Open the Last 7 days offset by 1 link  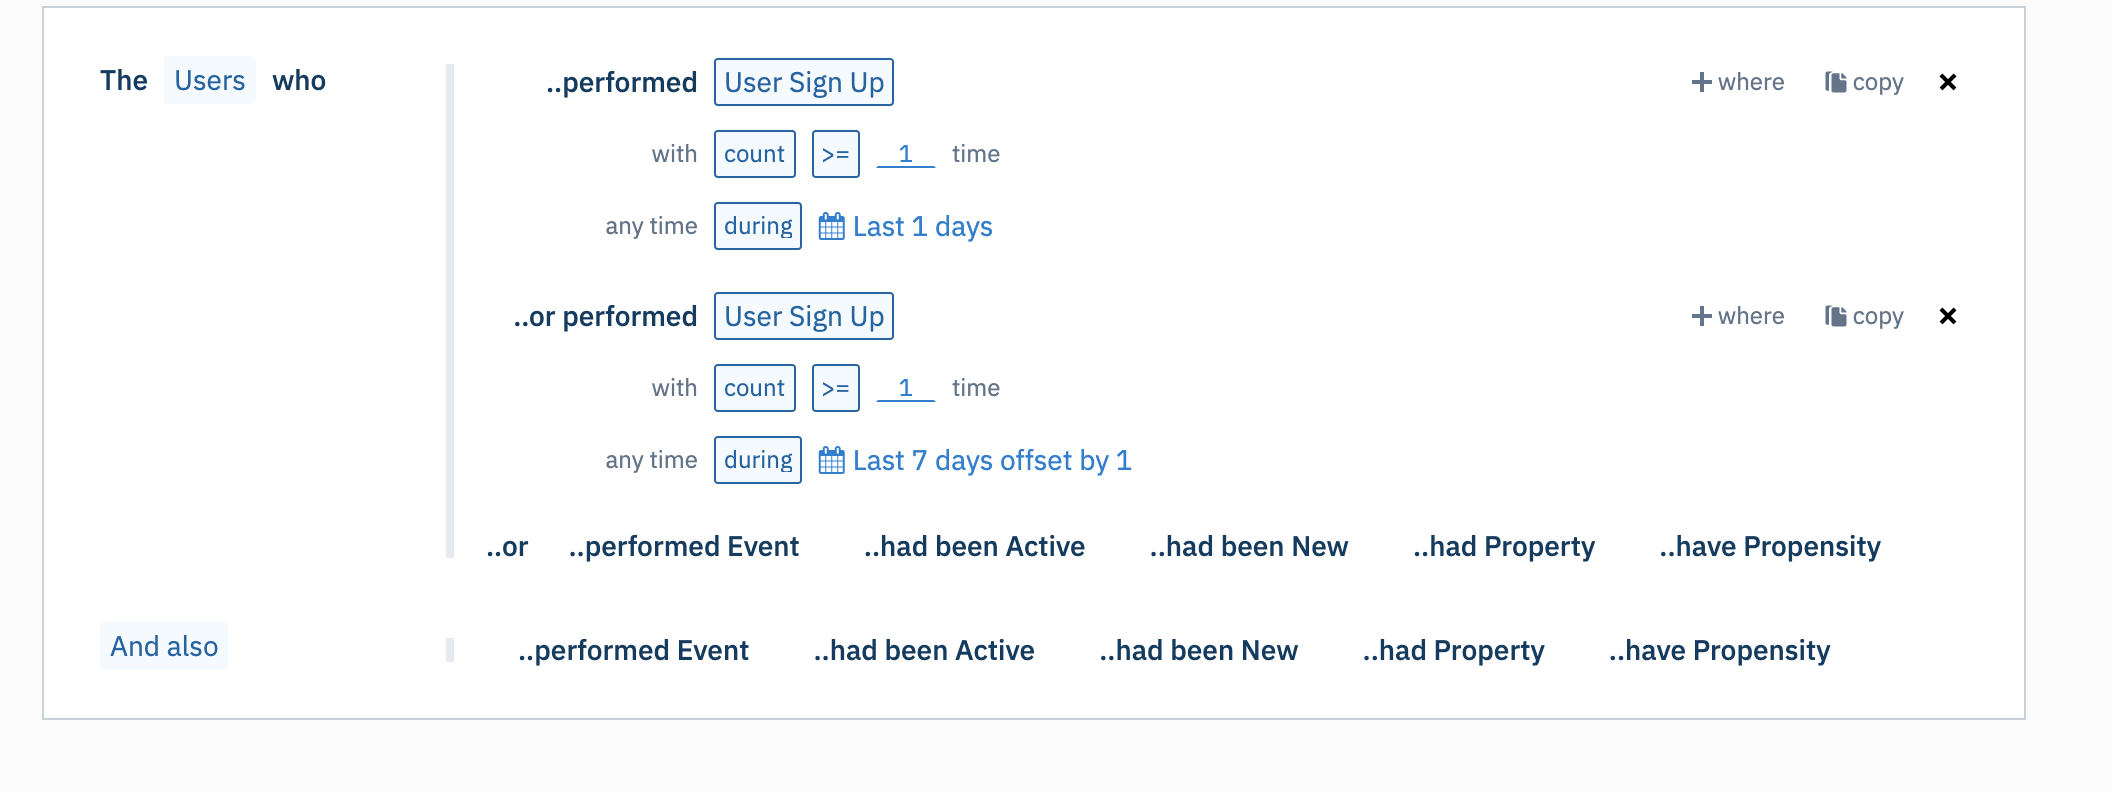coord(992,460)
